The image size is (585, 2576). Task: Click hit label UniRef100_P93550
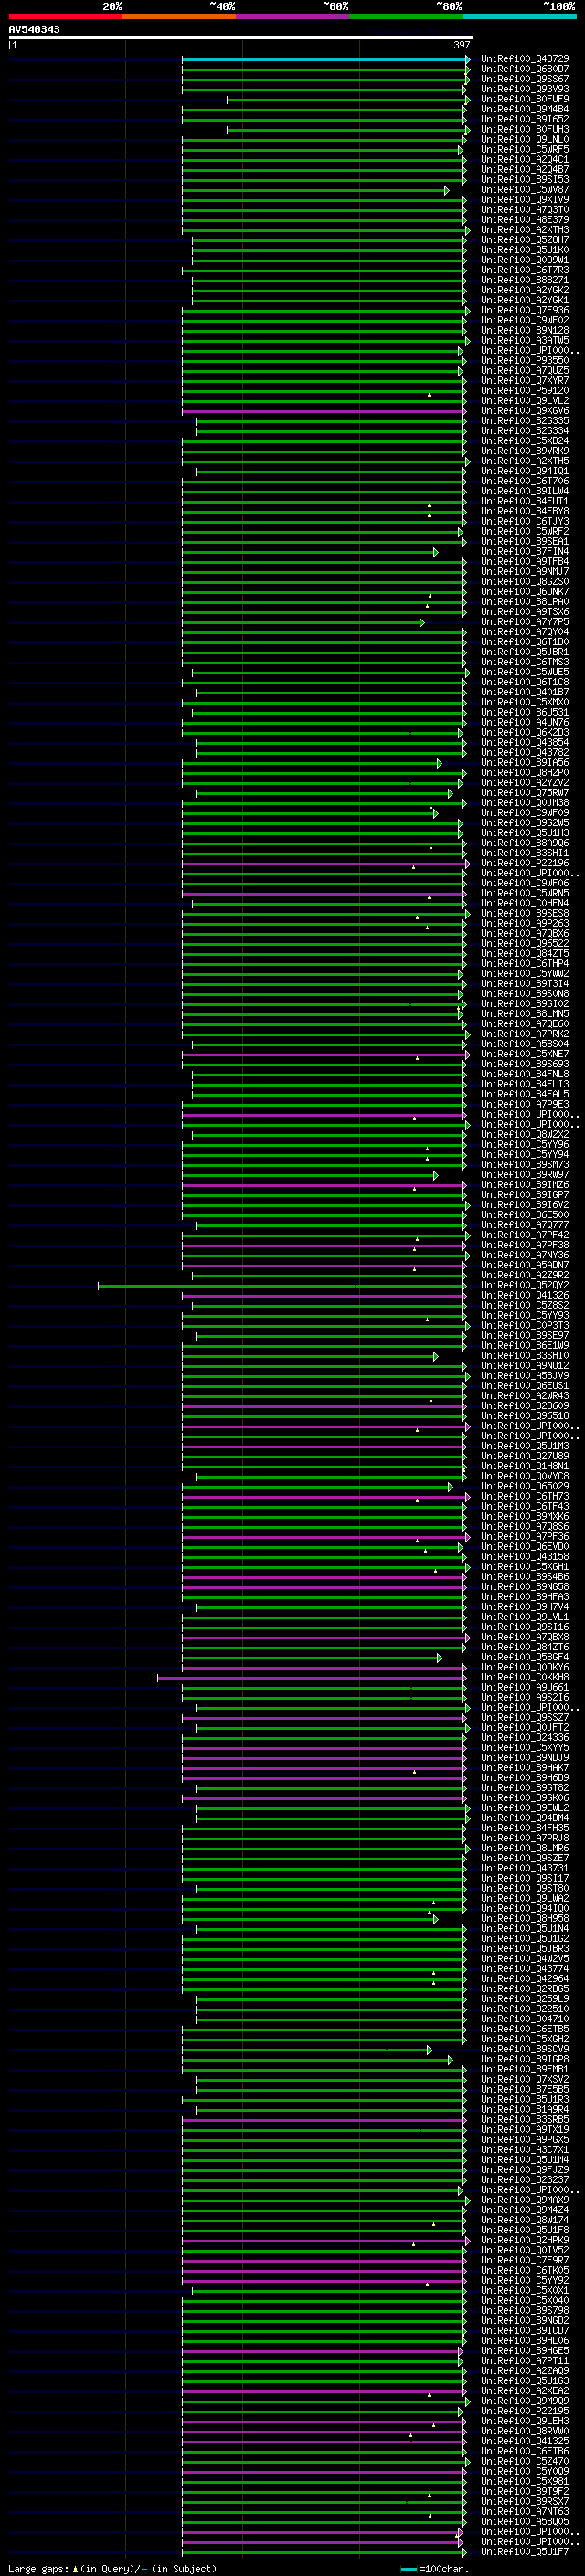pos(524,360)
